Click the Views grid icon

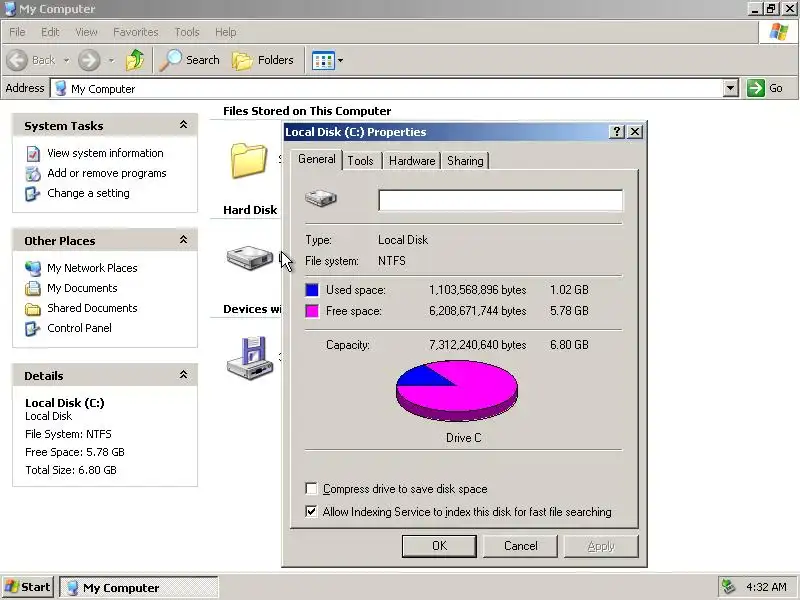click(323, 61)
